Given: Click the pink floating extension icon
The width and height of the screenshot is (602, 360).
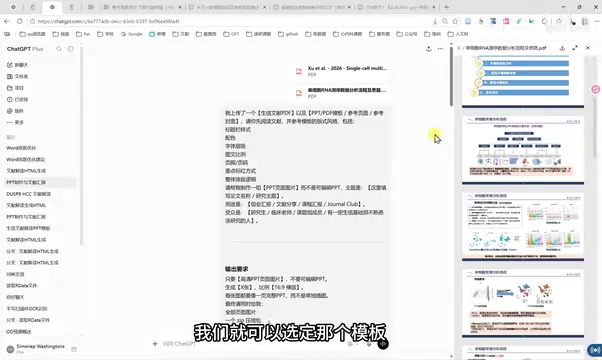Looking at the screenshot, I should point(596,89).
